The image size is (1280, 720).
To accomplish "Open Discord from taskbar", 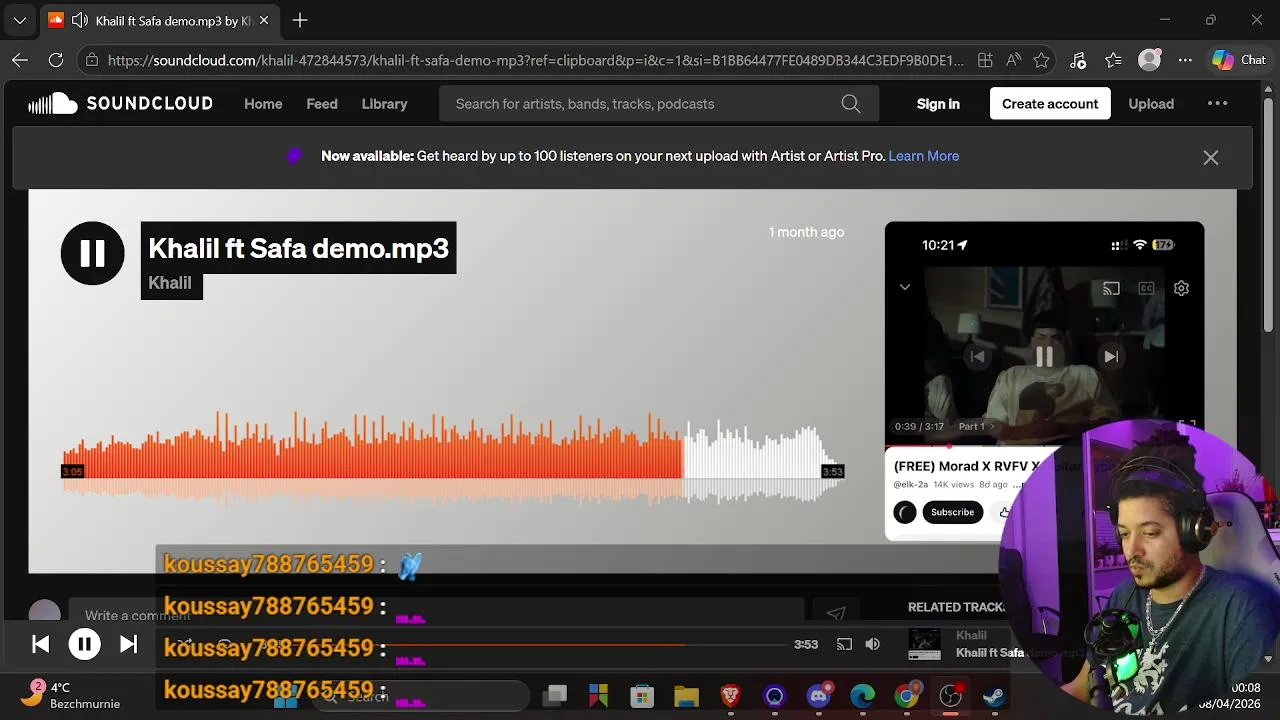I will [819, 696].
